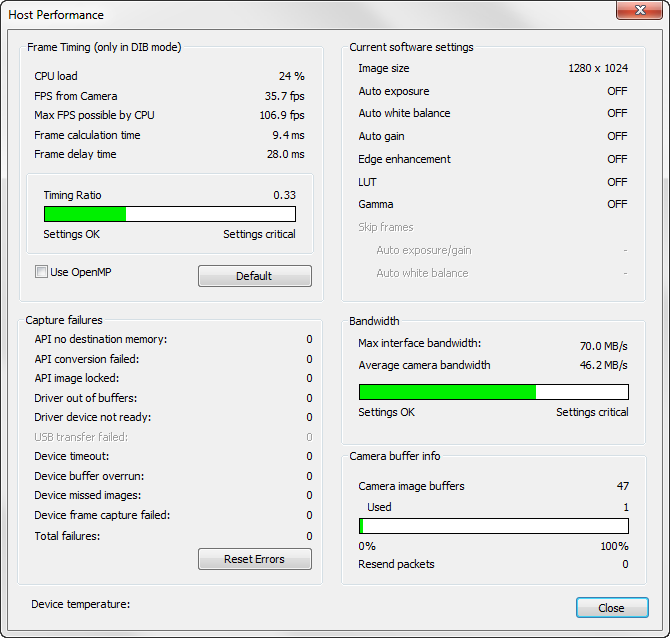Click the Bandwidth group heading
The width and height of the screenshot is (670, 638).
pos(374,321)
